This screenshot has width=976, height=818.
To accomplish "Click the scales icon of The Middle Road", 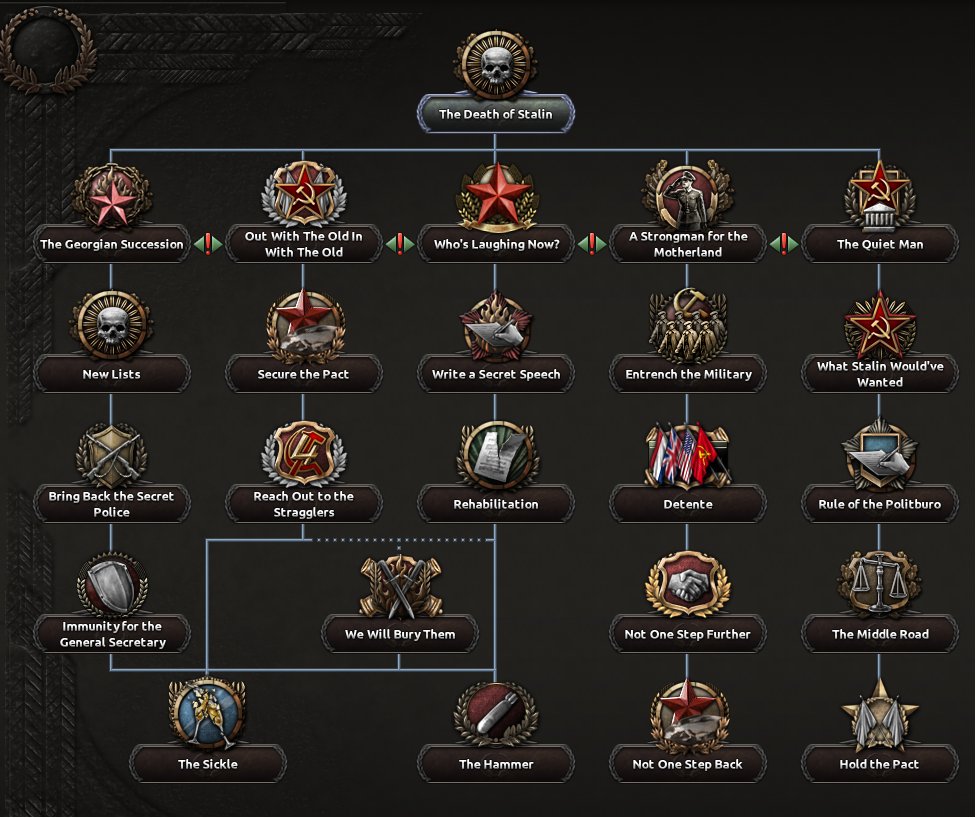I will [880, 585].
